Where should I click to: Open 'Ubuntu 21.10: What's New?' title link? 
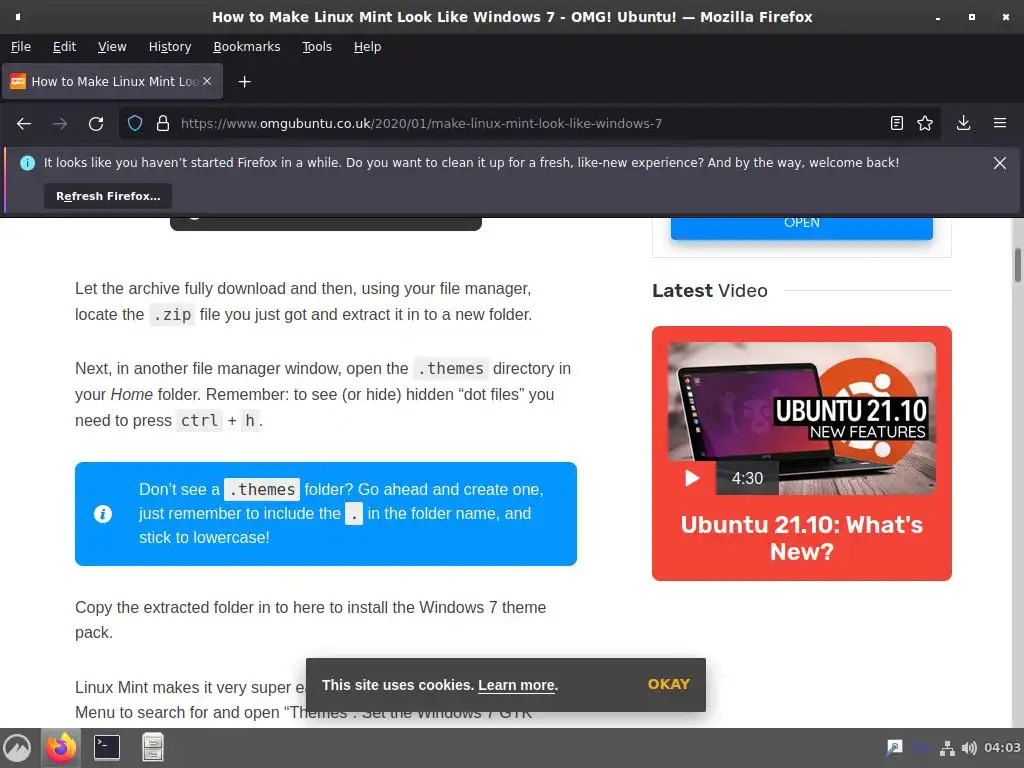tap(801, 538)
